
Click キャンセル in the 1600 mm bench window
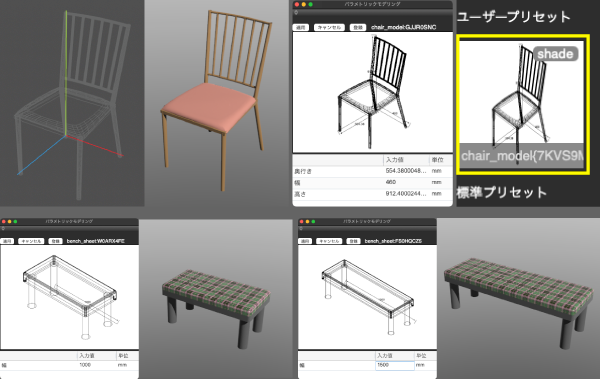(x=329, y=241)
